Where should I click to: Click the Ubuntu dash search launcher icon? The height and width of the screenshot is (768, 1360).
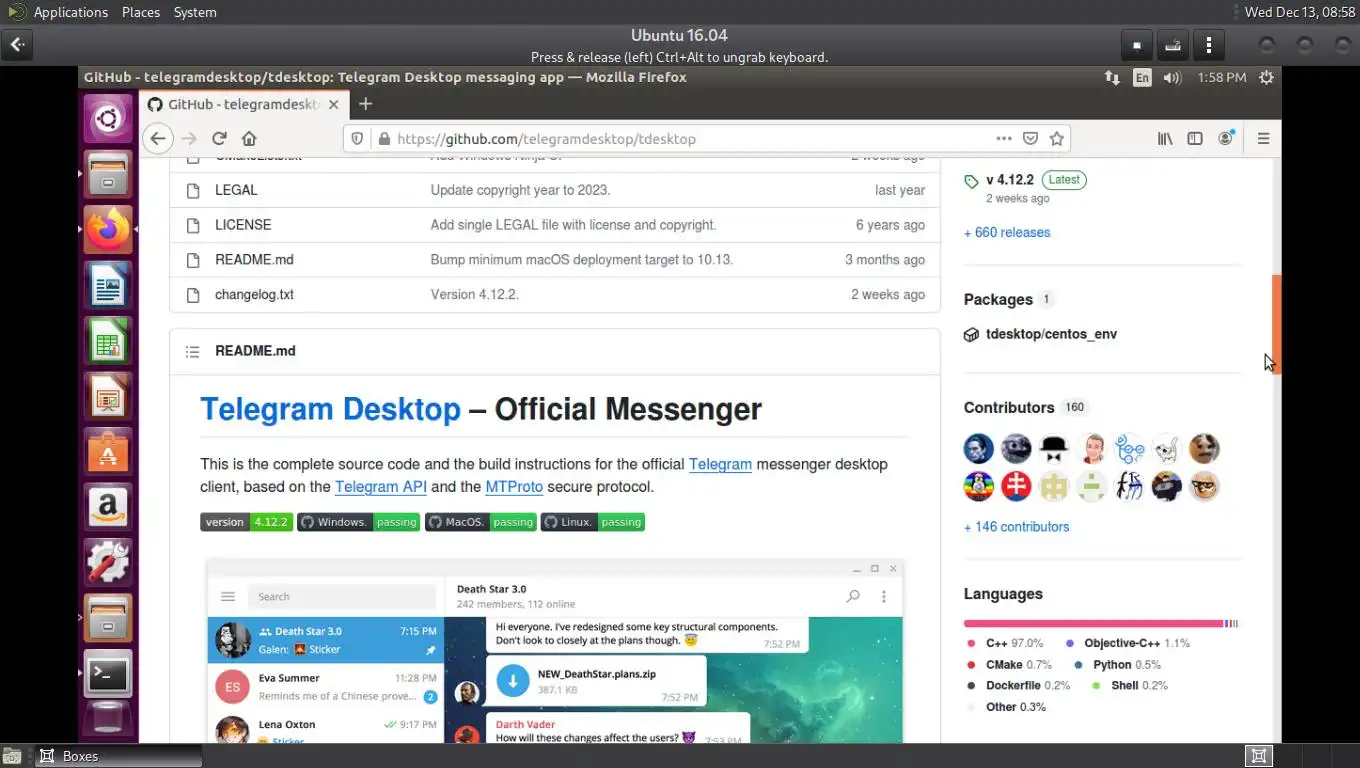point(108,120)
